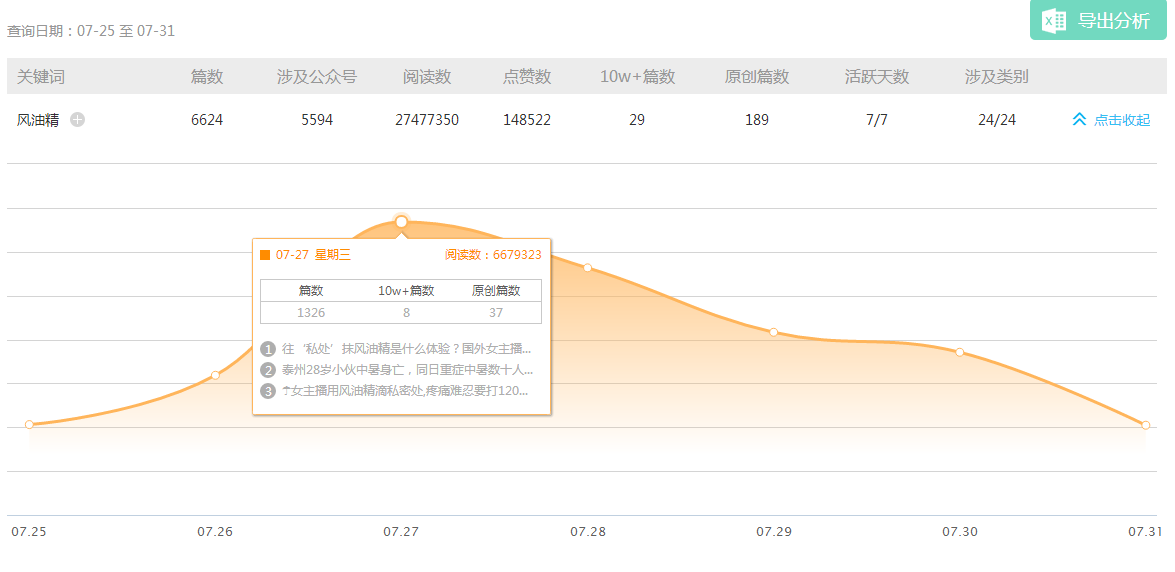
Task: Click the 点击收起 collapse link
Action: point(1121,120)
